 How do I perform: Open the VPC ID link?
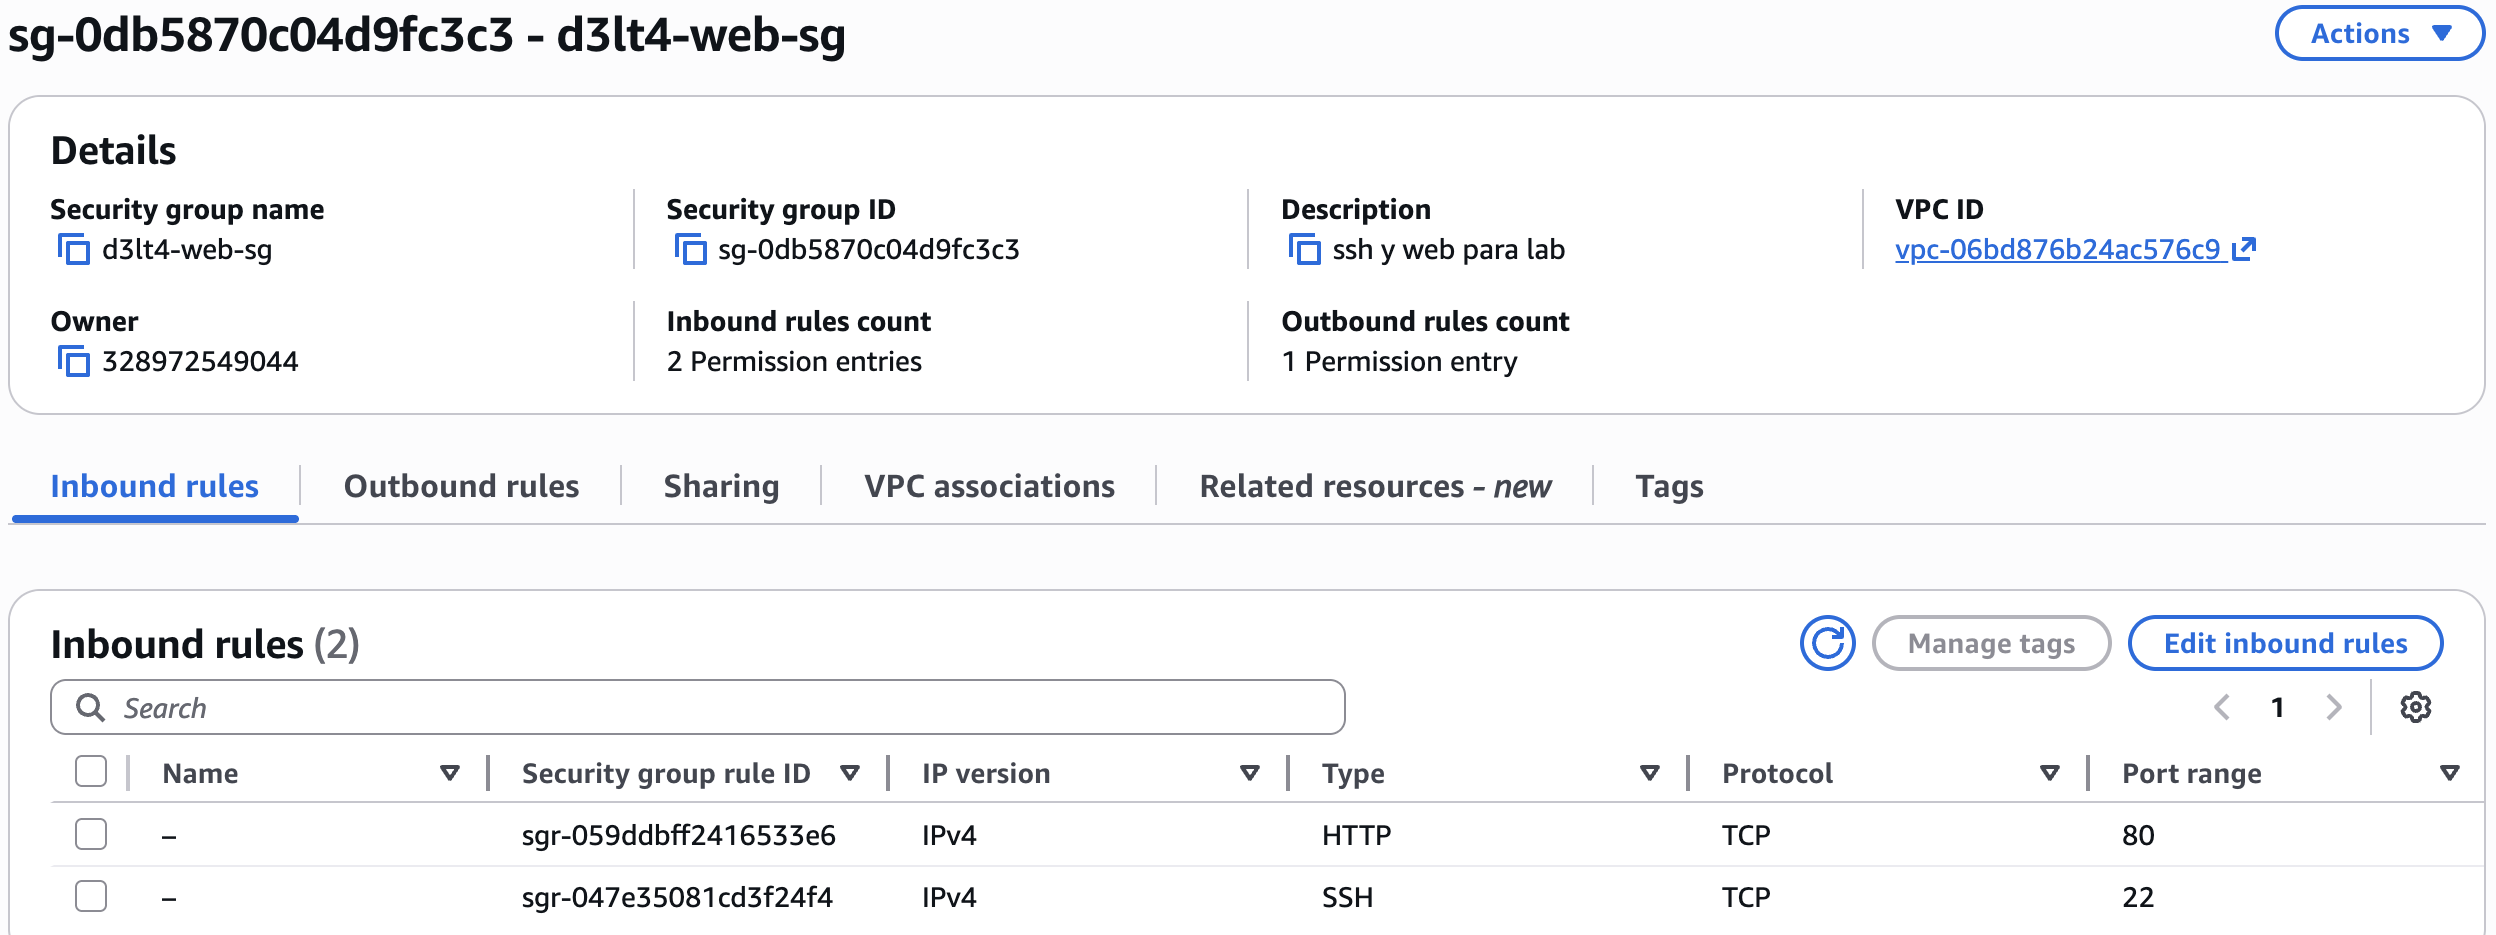(2058, 249)
